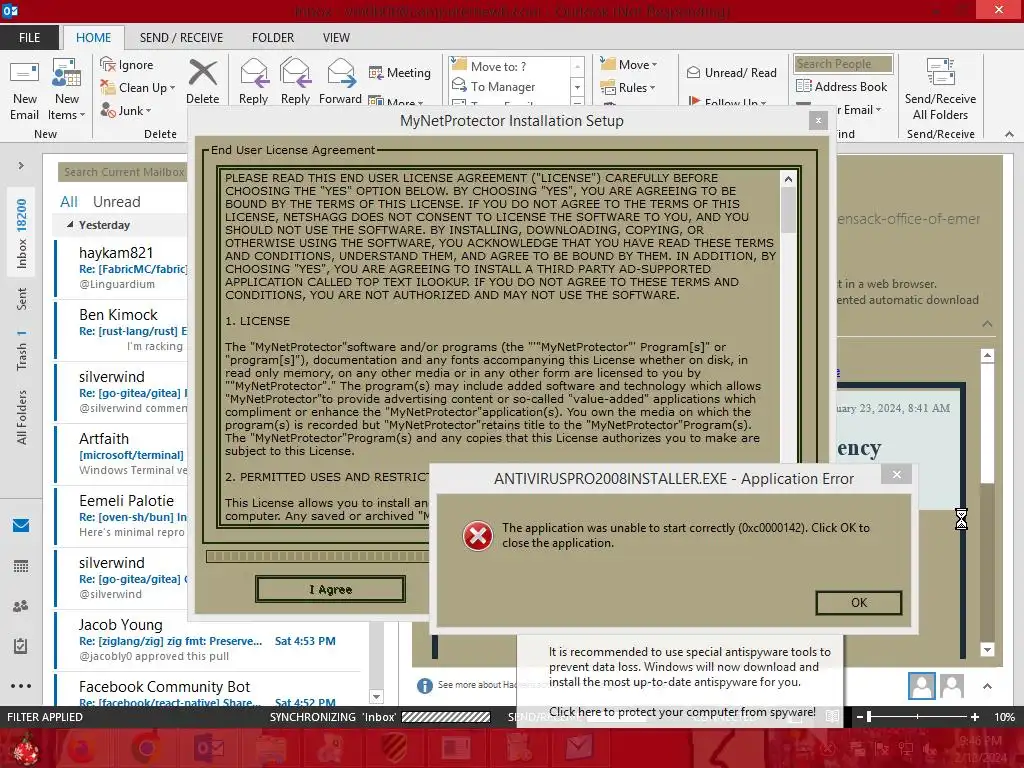1024x768 pixels.
Task: Show the Unread messages filter
Action: (x=116, y=201)
